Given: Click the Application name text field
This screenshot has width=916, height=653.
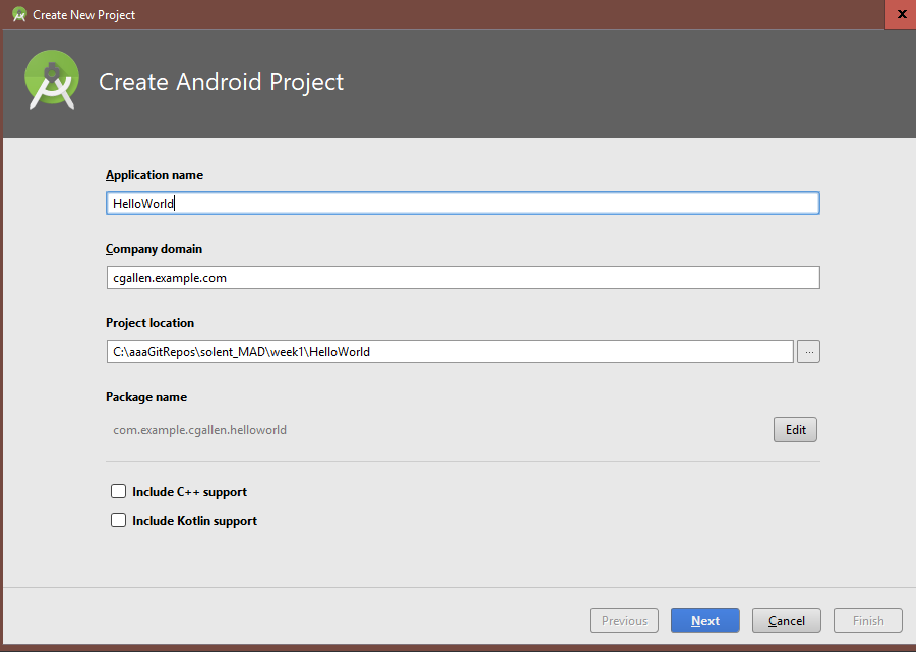Looking at the screenshot, I should pyautogui.click(x=463, y=203).
